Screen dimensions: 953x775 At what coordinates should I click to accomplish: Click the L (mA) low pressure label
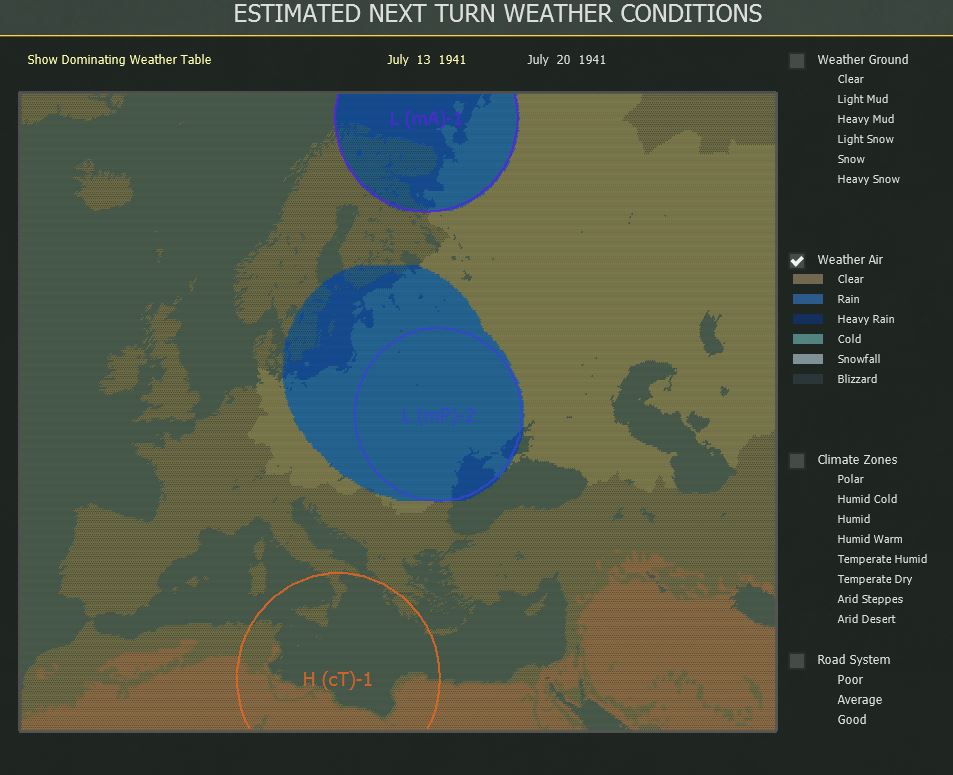(425, 119)
